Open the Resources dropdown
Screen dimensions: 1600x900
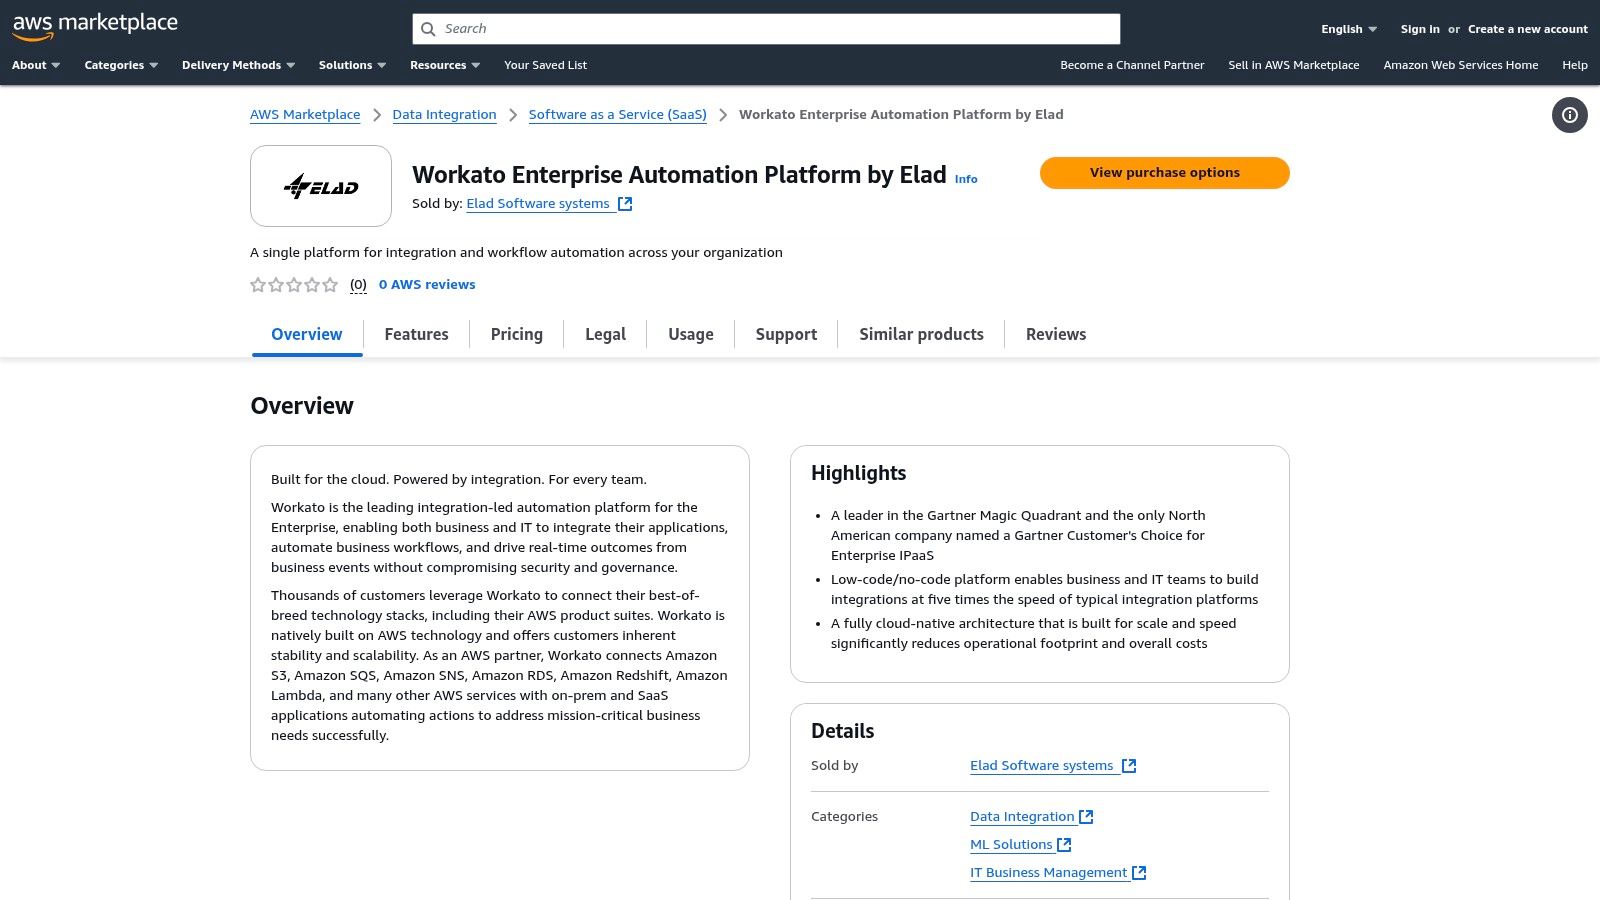(x=444, y=65)
